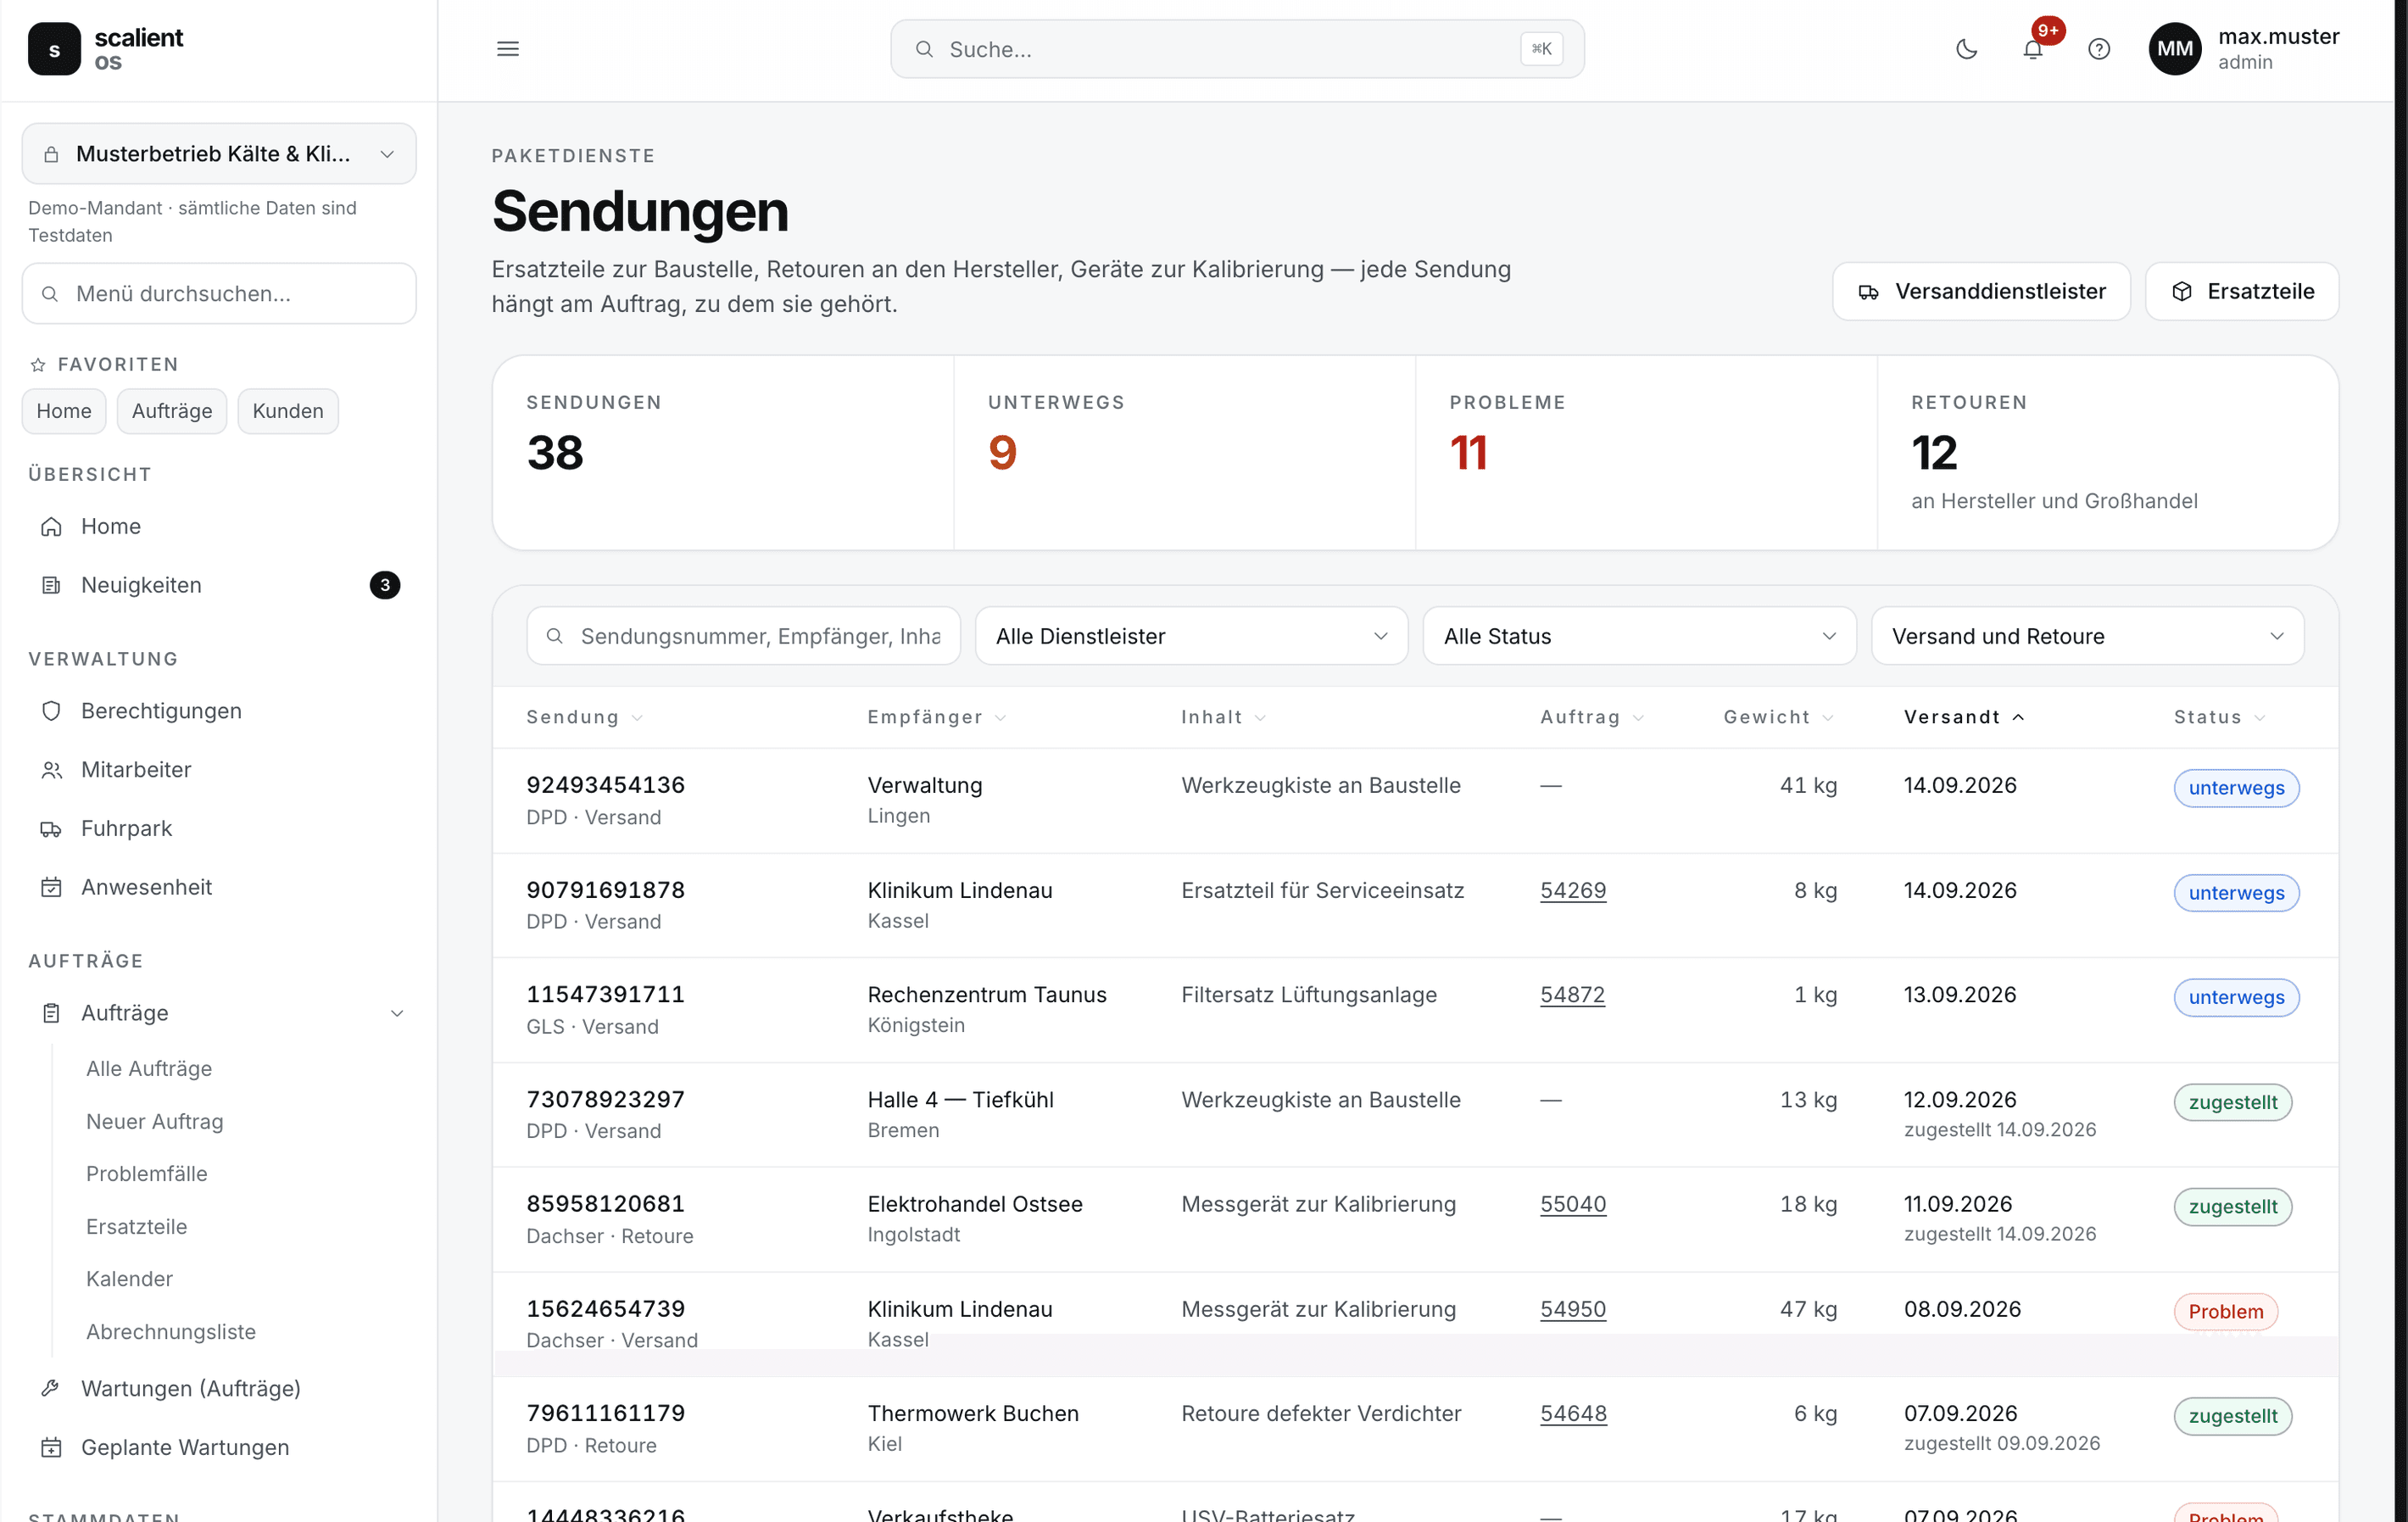Screen dimensions: 2408x1522
Task: Click the Fuhrpark truck icon
Action: pyautogui.click(x=51, y=829)
